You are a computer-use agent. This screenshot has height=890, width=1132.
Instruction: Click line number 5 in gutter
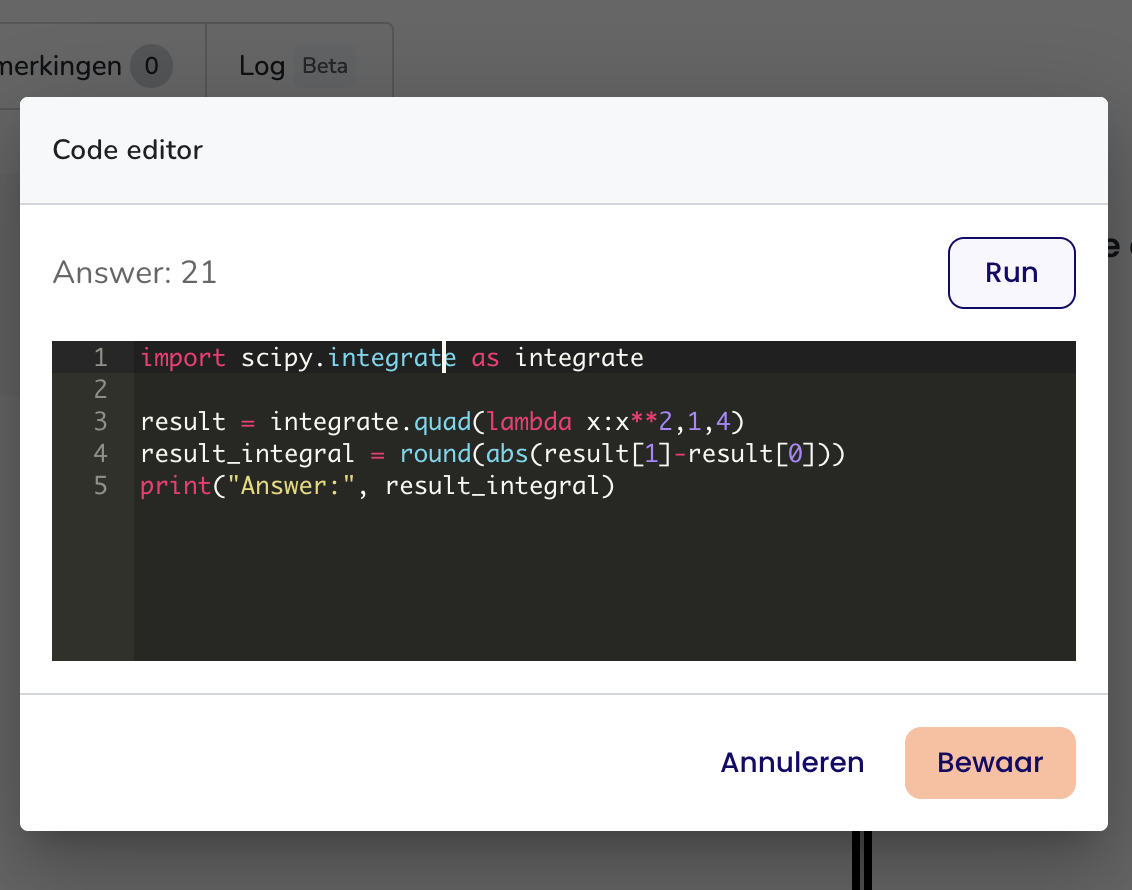coord(100,485)
